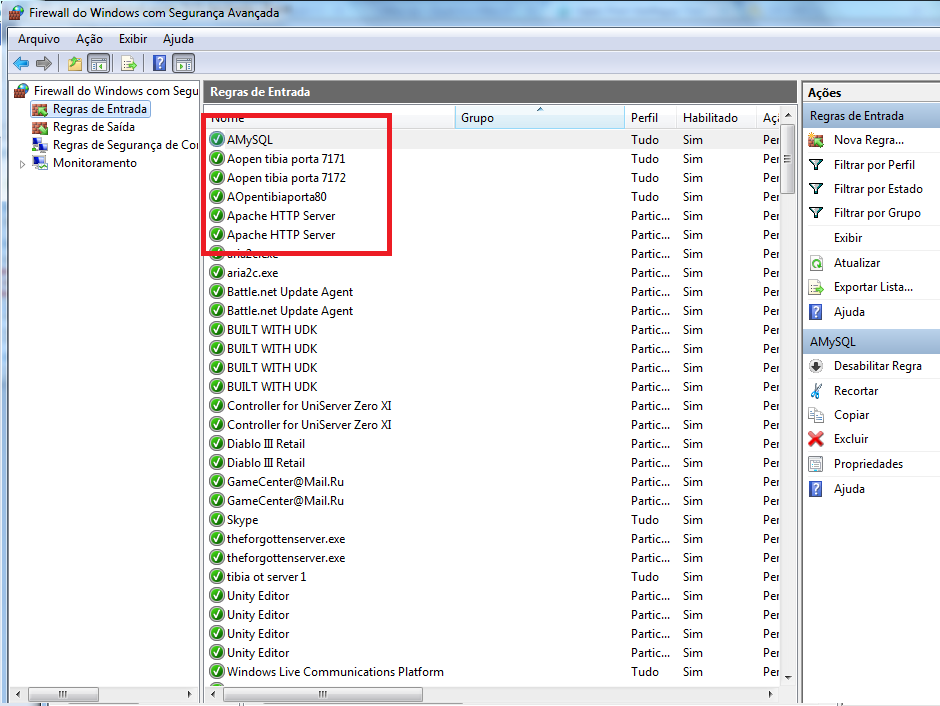940x706 pixels.
Task: Click the tree pane's scroll-right arrow
Action: tap(189, 694)
